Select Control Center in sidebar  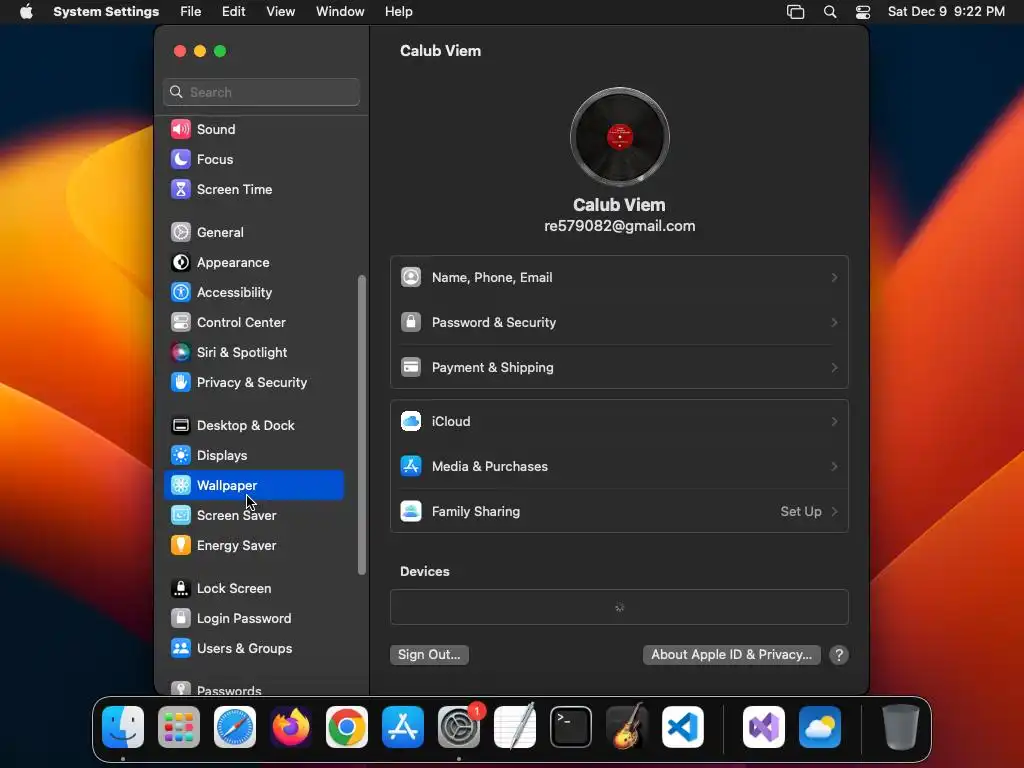253,323
